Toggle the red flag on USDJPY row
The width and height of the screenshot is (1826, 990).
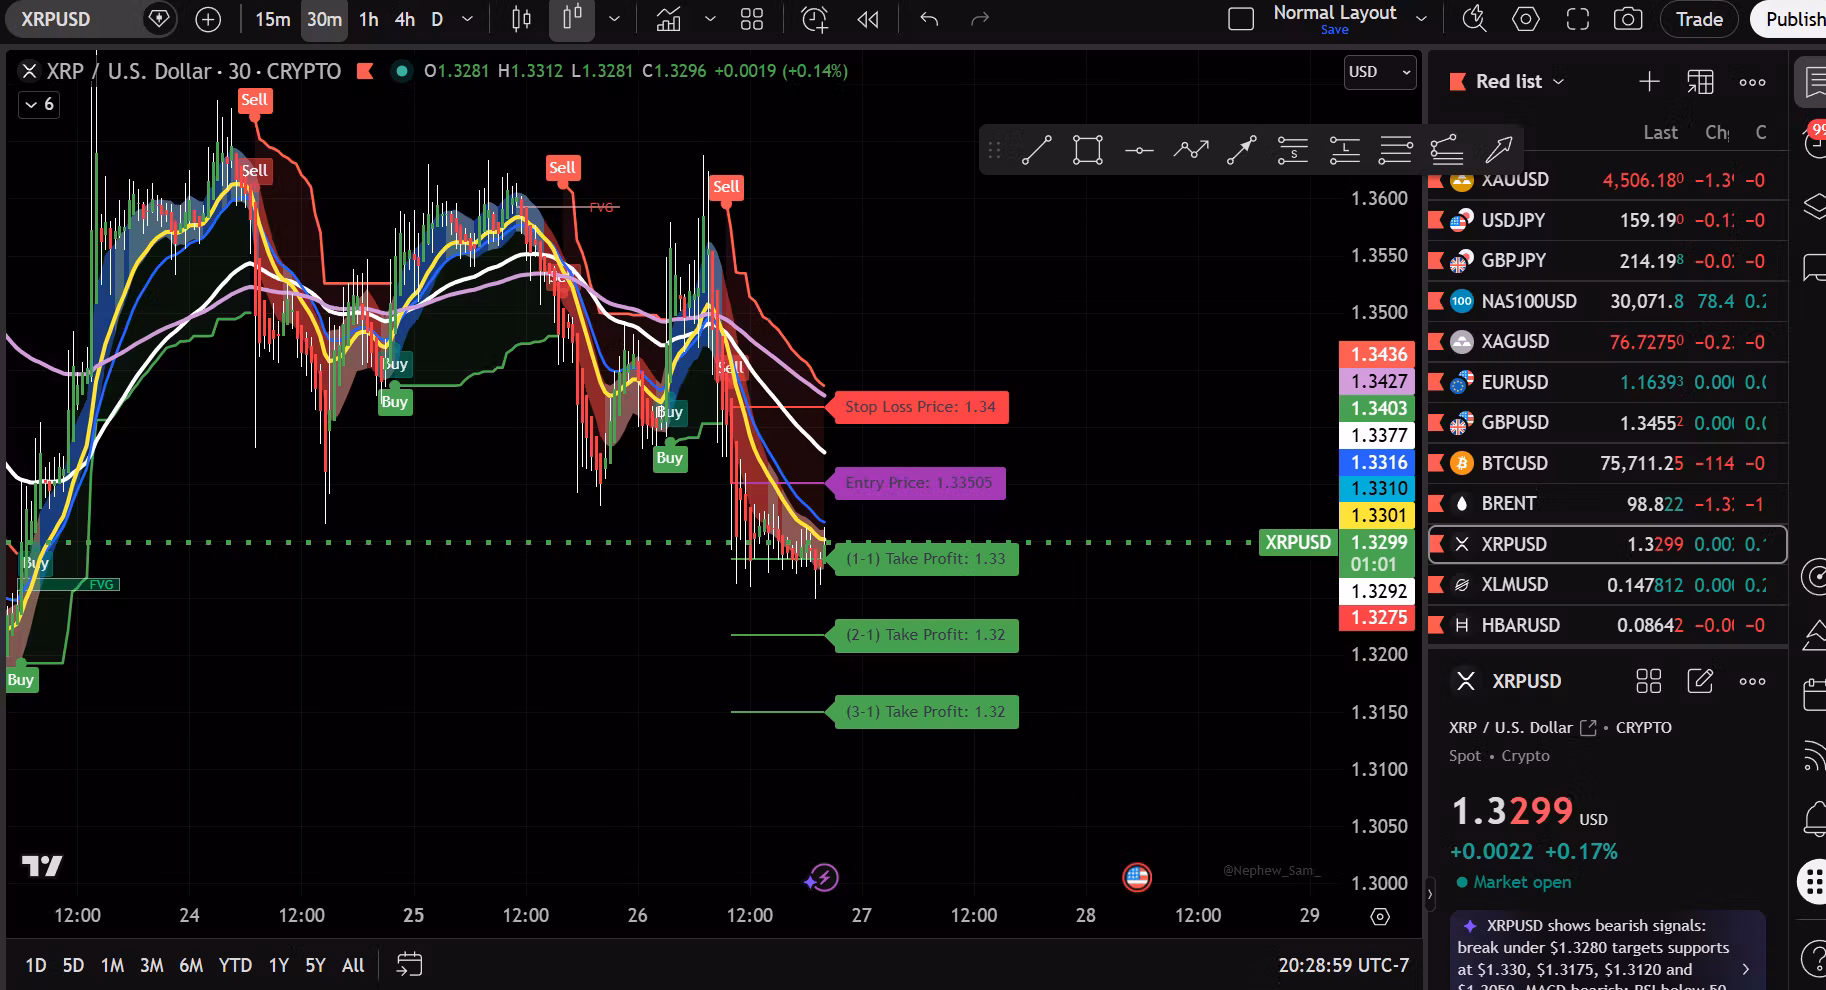[1436, 220]
